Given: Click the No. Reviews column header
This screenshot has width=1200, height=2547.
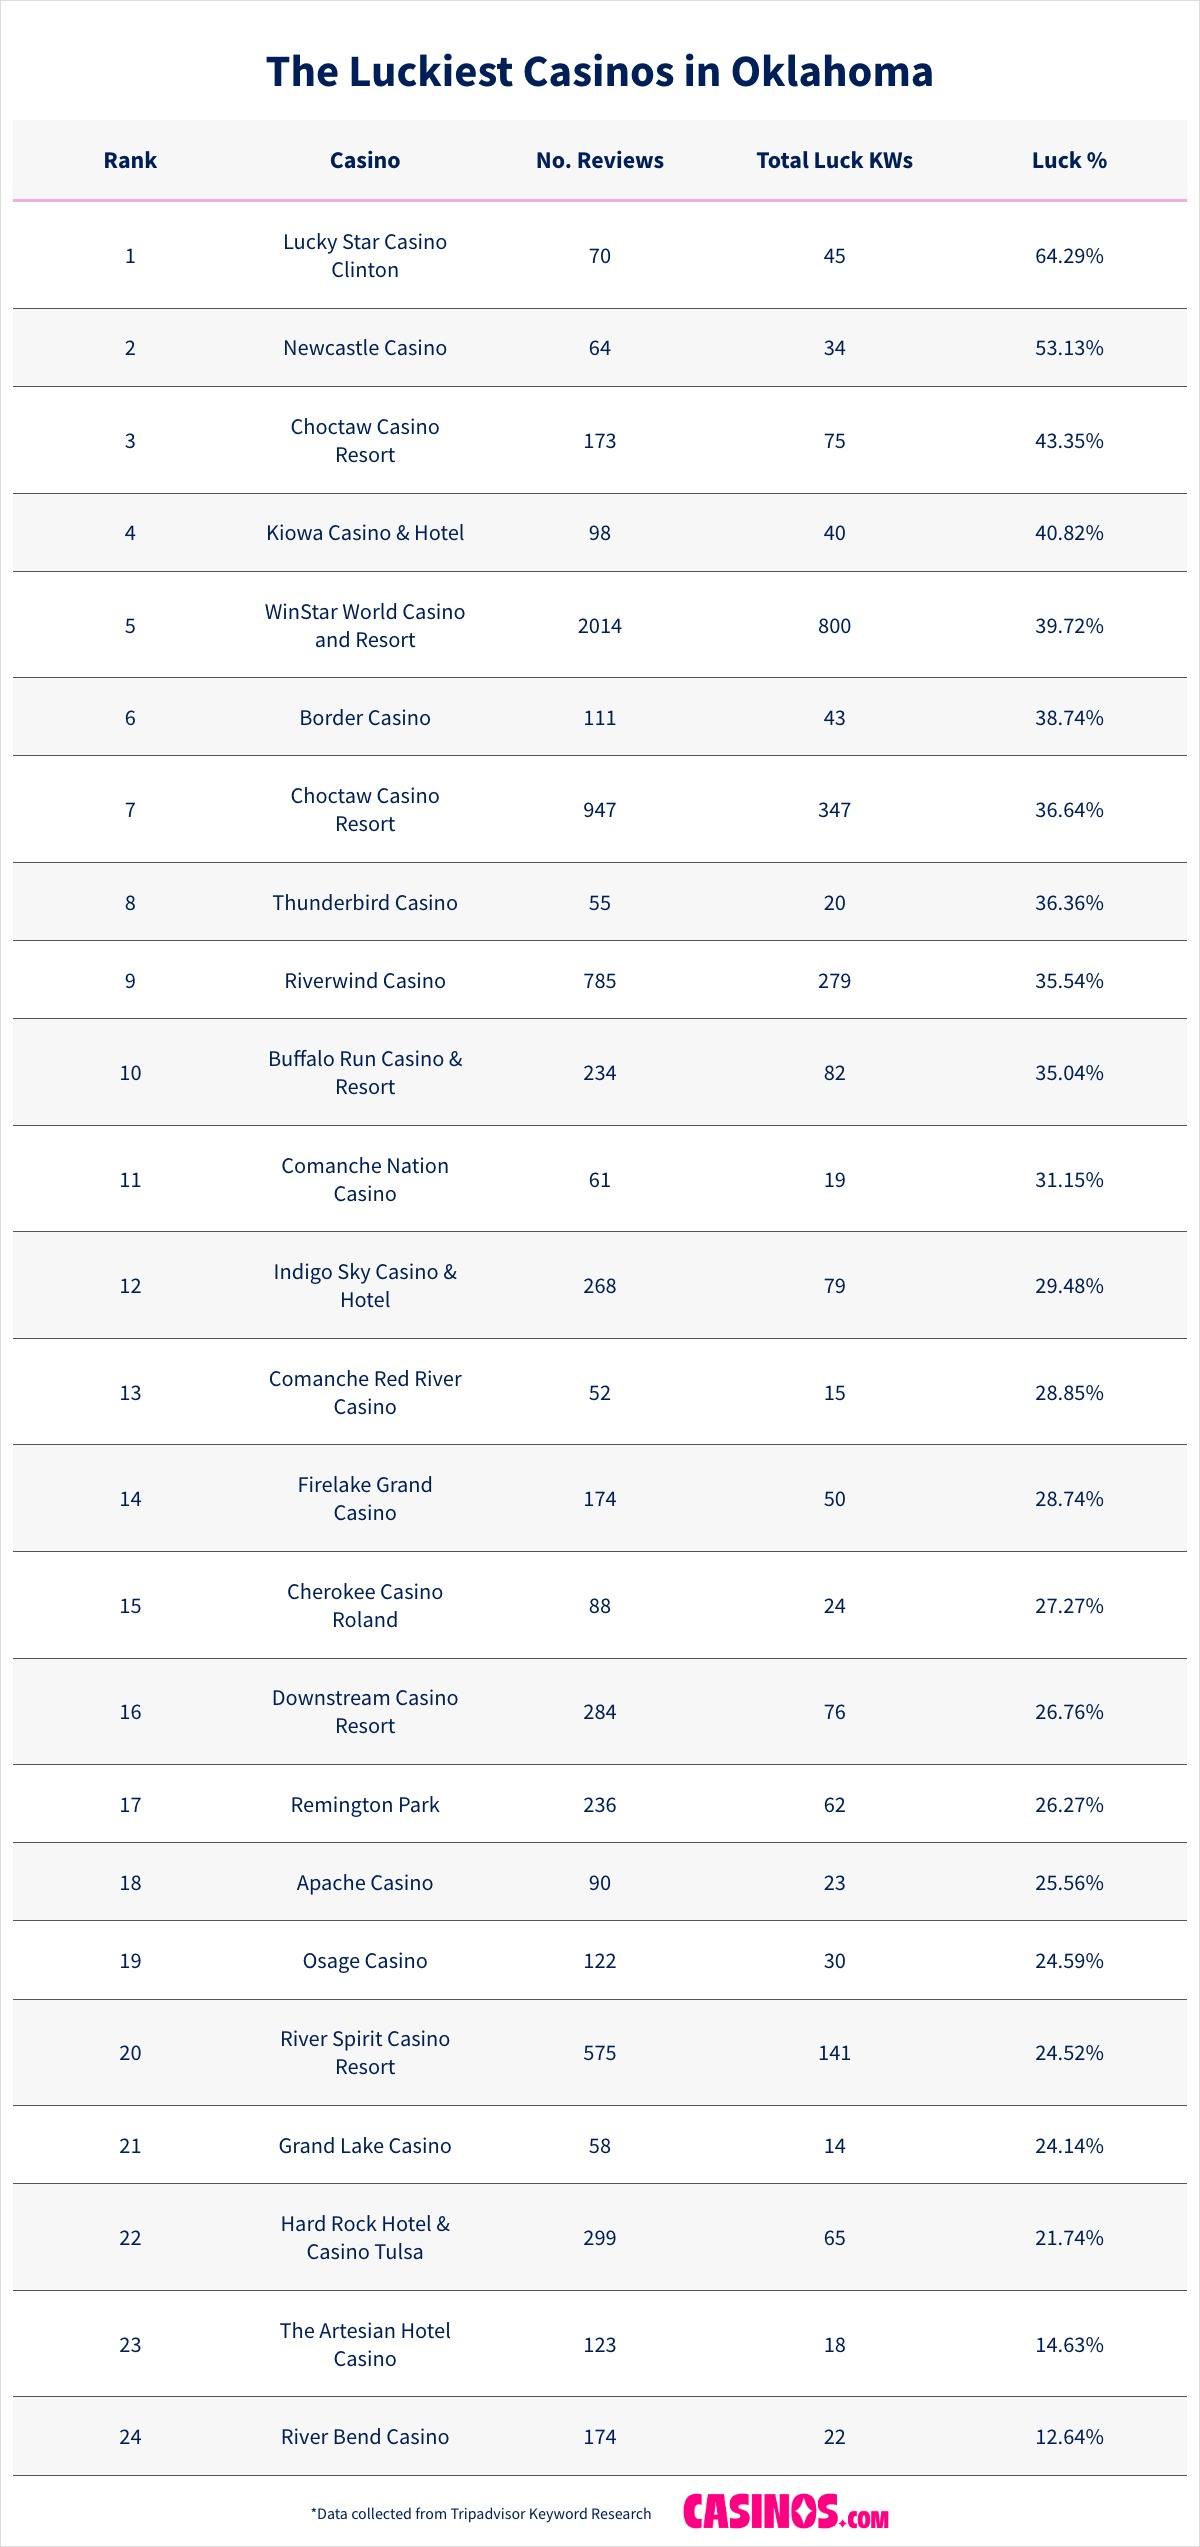Looking at the screenshot, I should click(600, 160).
